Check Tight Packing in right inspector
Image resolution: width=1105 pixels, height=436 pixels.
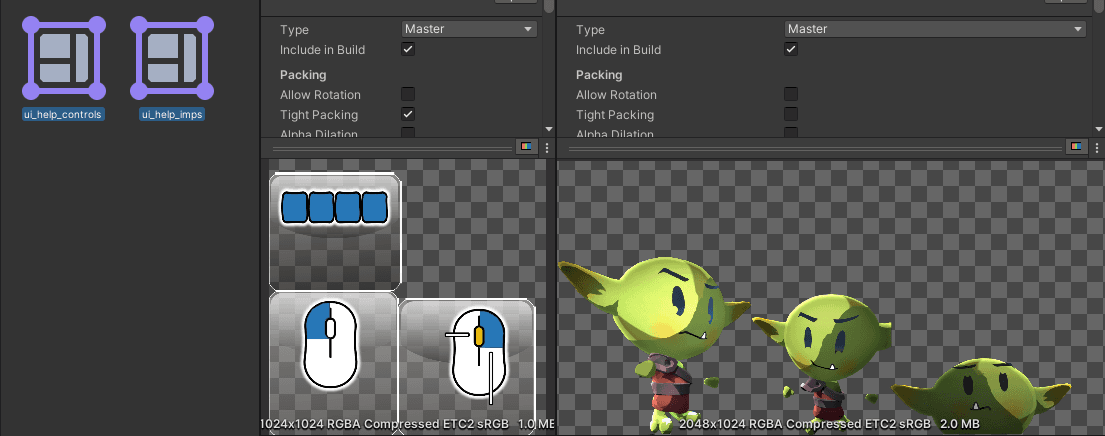(x=791, y=114)
